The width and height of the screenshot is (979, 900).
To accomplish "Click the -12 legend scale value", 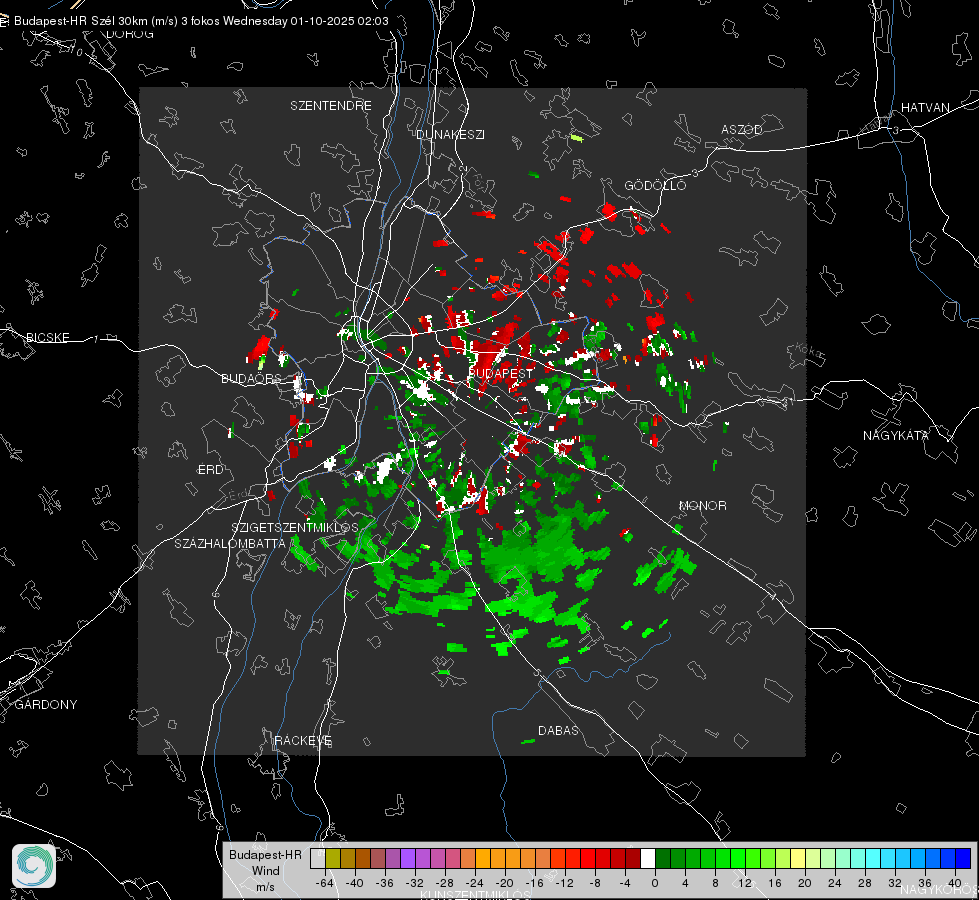I will [x=564, y=883].
